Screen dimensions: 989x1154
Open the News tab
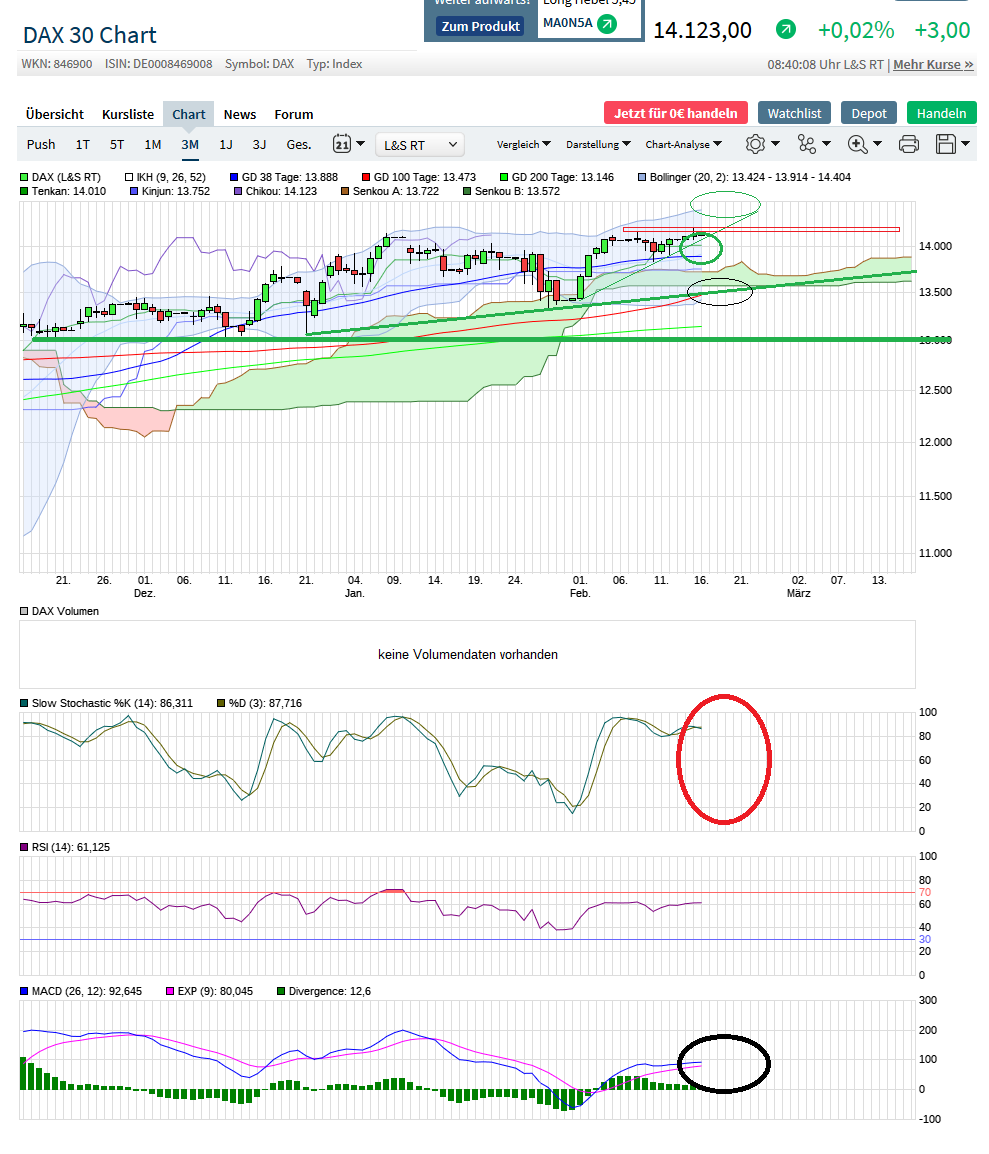click(x=240, y=114)
